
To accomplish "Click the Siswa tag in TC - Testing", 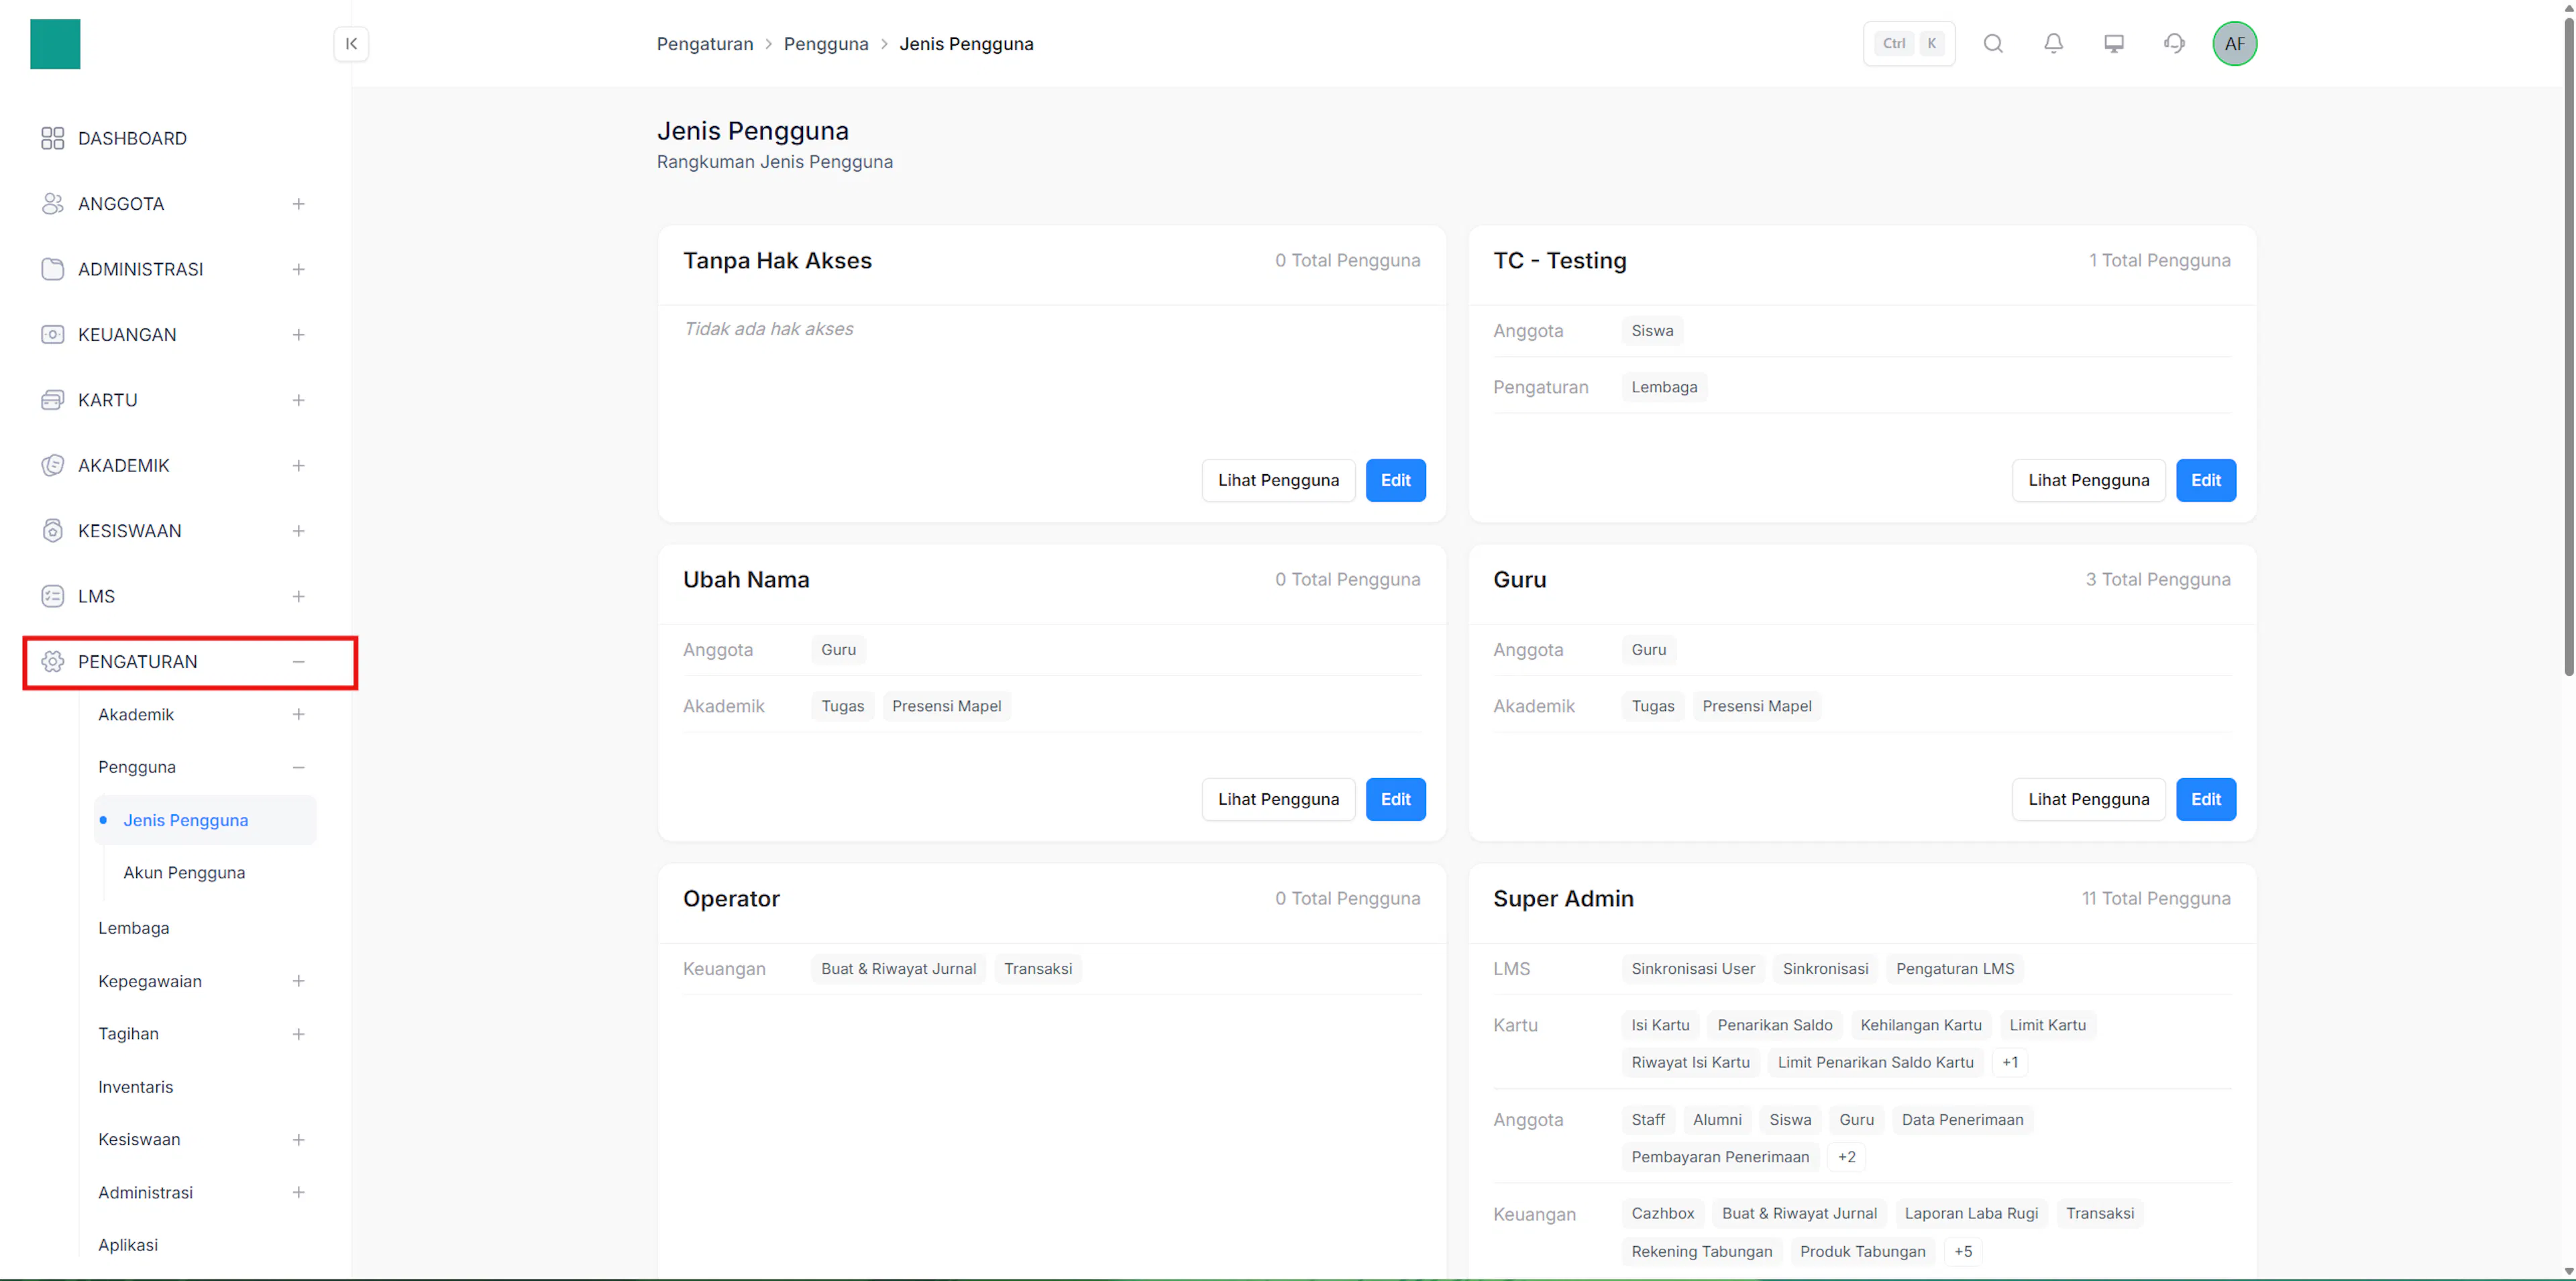I will pyautogui.click(x=1652, y=331).
